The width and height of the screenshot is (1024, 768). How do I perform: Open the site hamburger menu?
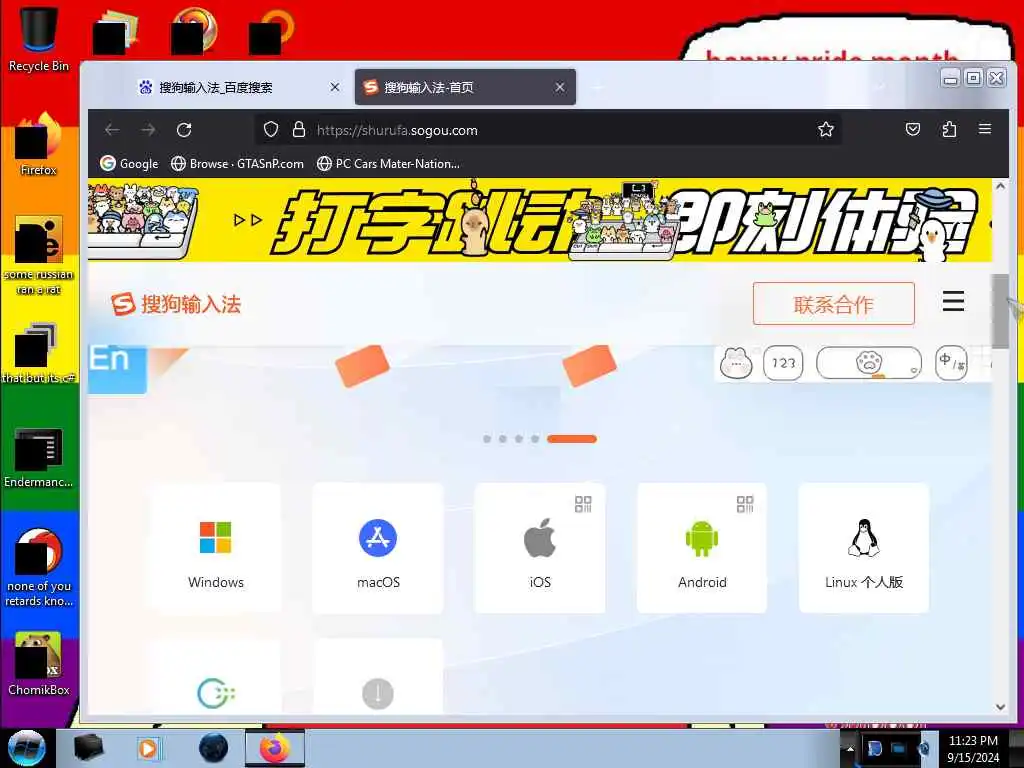pos(953,302)
